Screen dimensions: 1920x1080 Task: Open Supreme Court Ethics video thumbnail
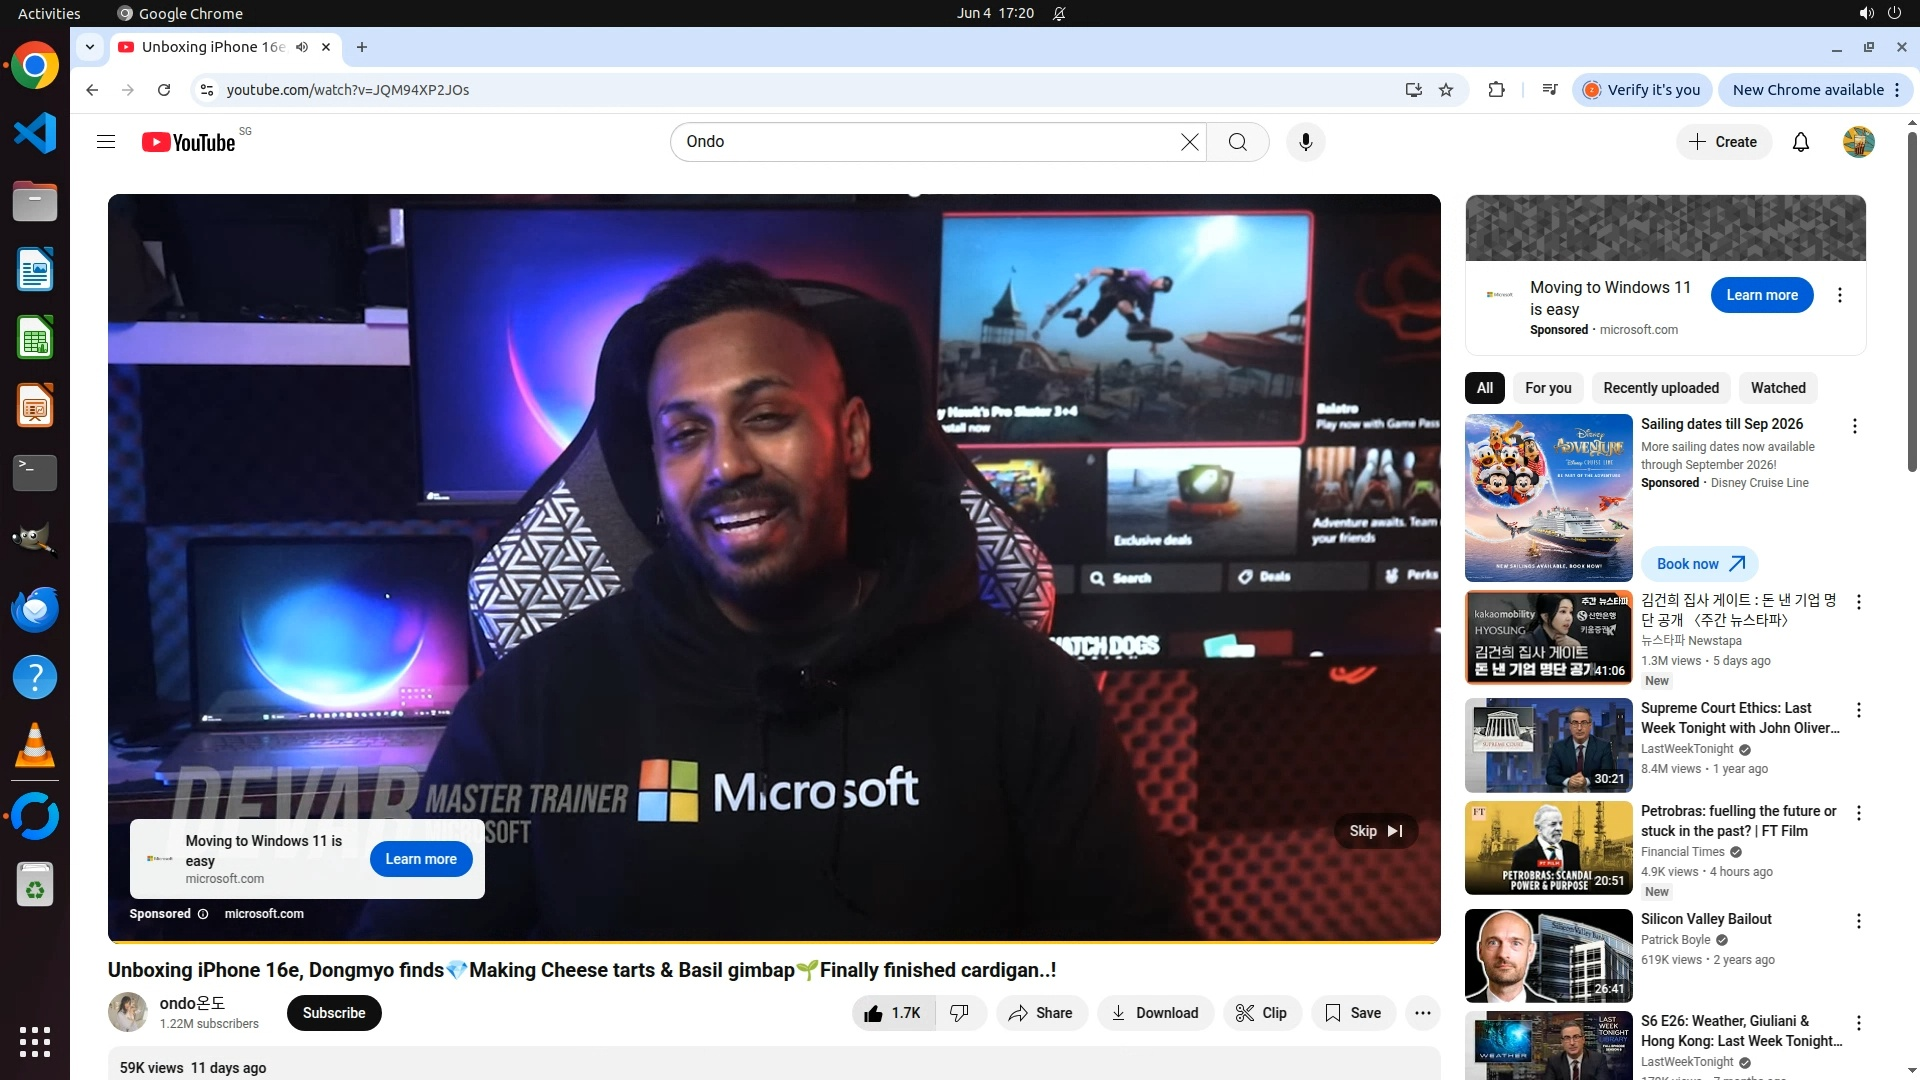tap(1548, 746)
